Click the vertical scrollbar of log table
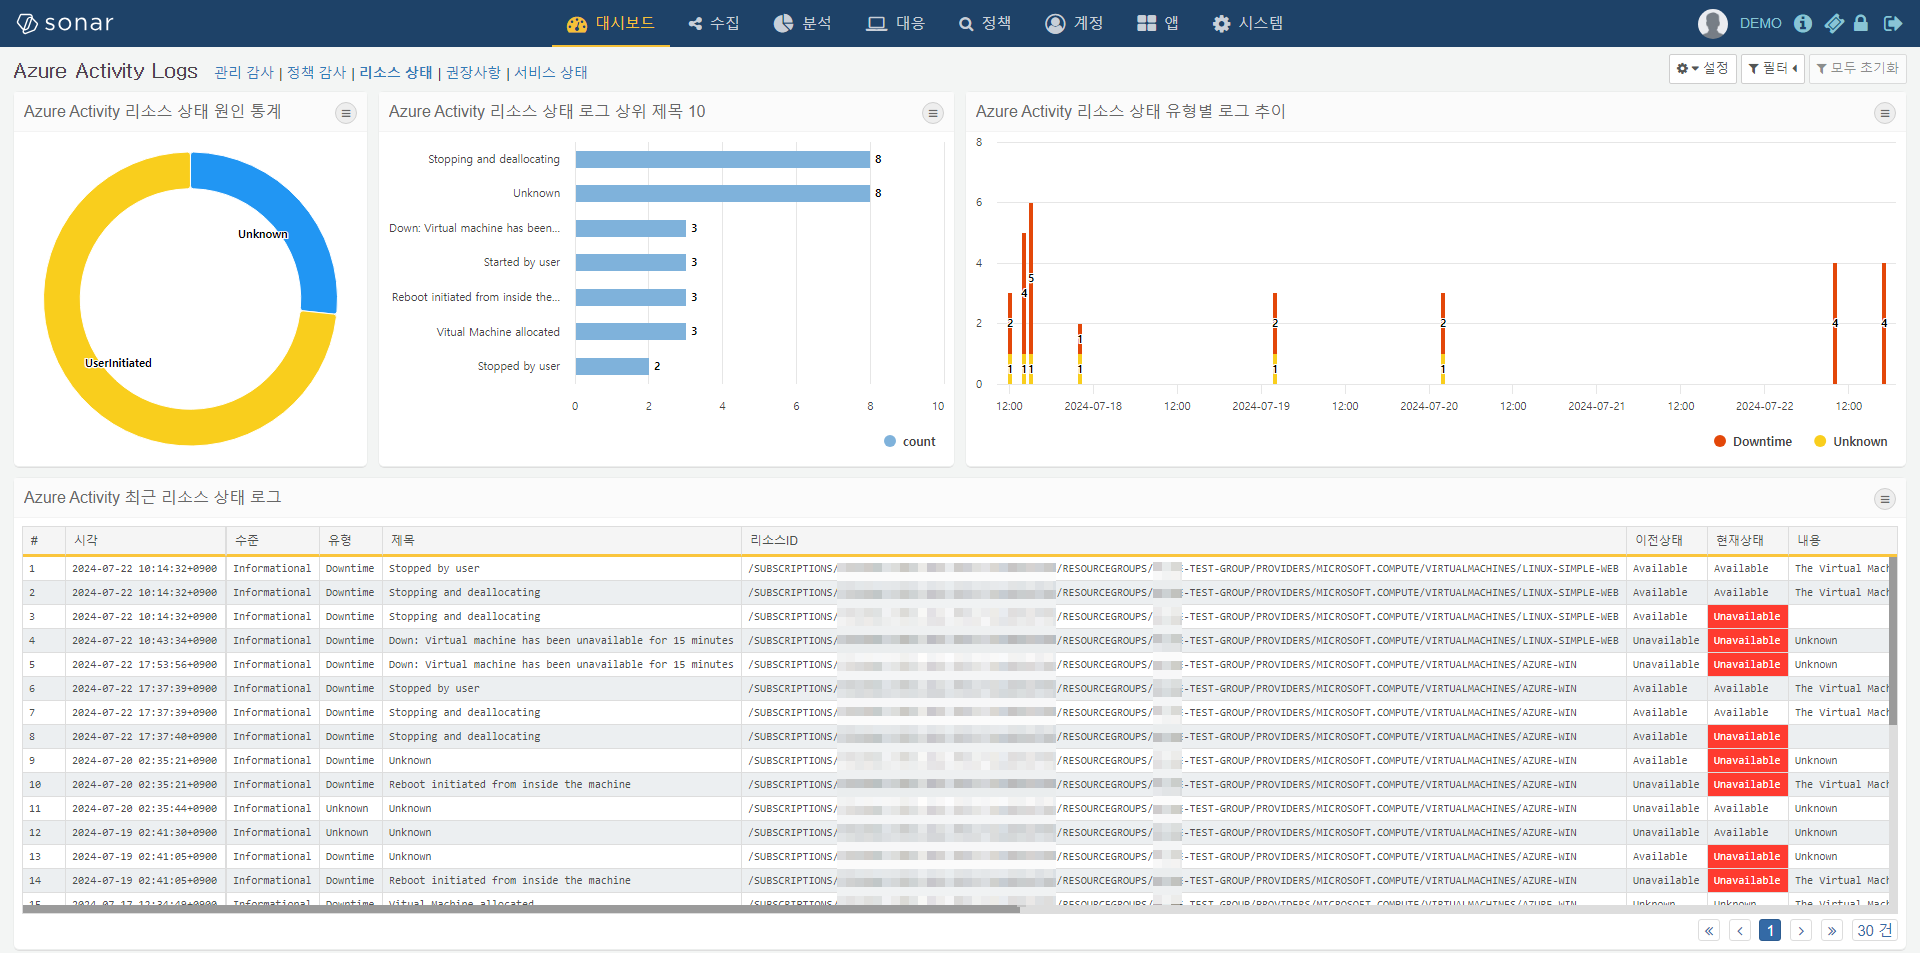The height and width of the screenshot is (953, 1920). click(1893, 640)
